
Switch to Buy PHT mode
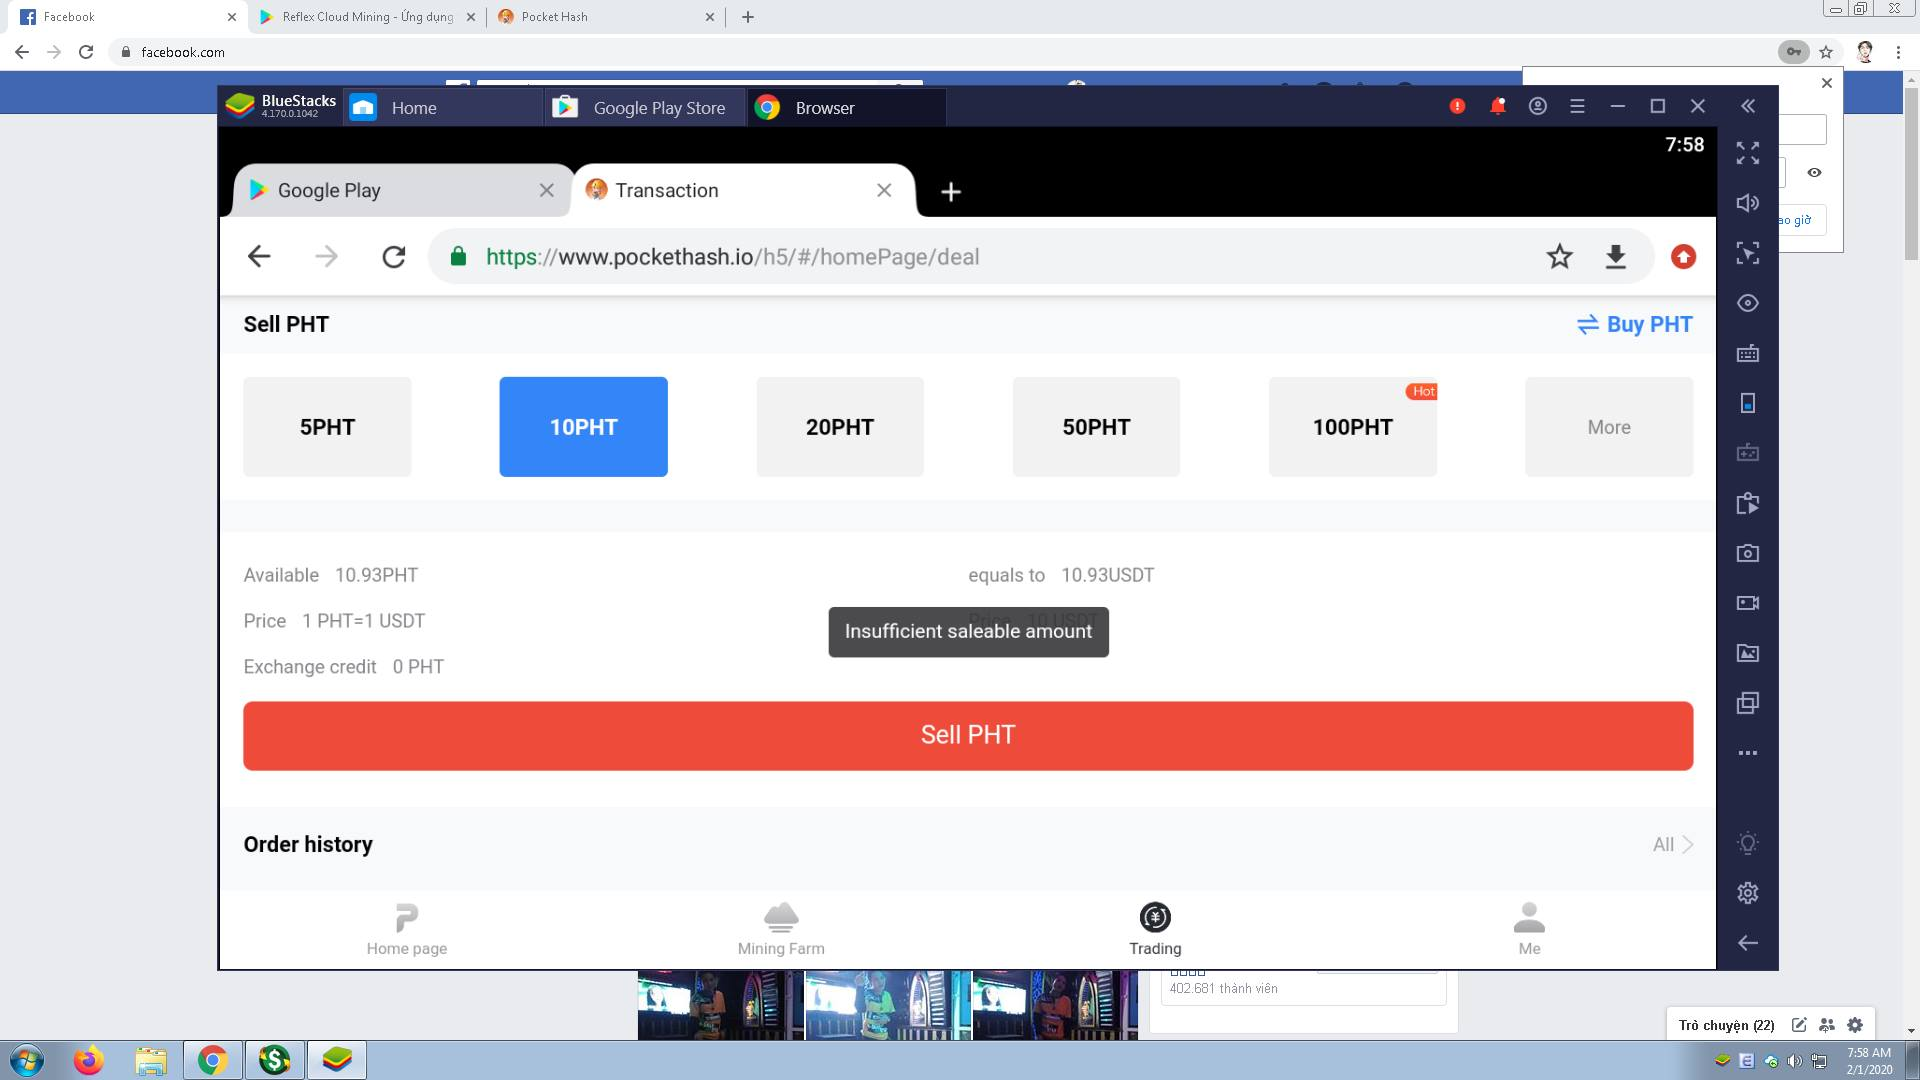point(1634,324)
